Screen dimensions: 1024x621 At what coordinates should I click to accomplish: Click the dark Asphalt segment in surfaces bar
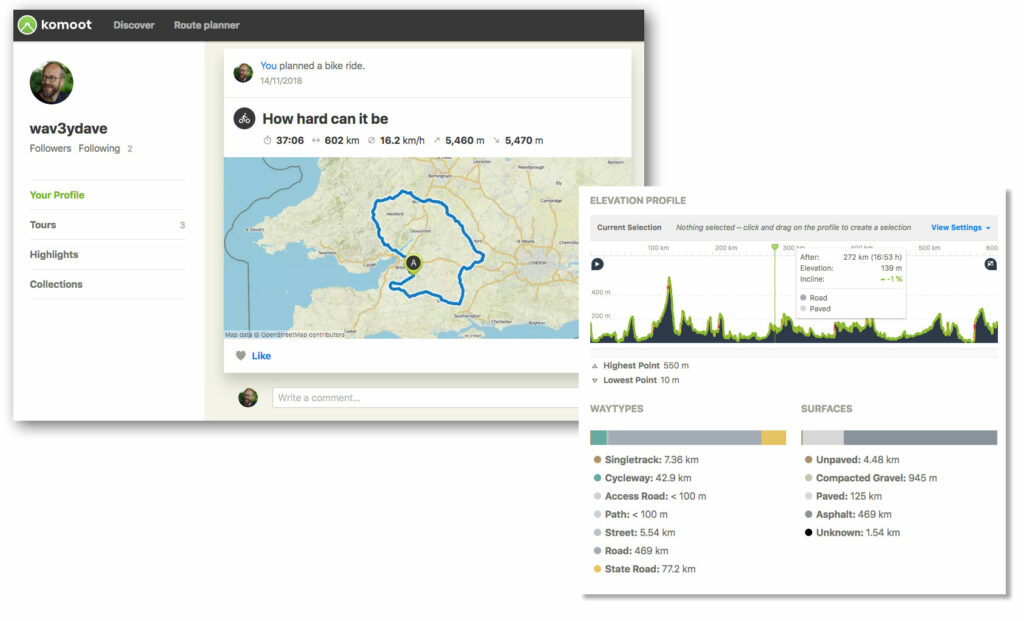920,437
